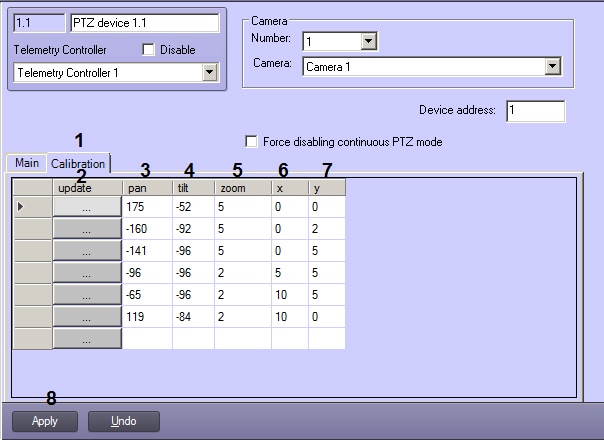Select row header of pan 119 row
Image resolution: width=604 pixels, height=440 pixels.
point(32,317)
